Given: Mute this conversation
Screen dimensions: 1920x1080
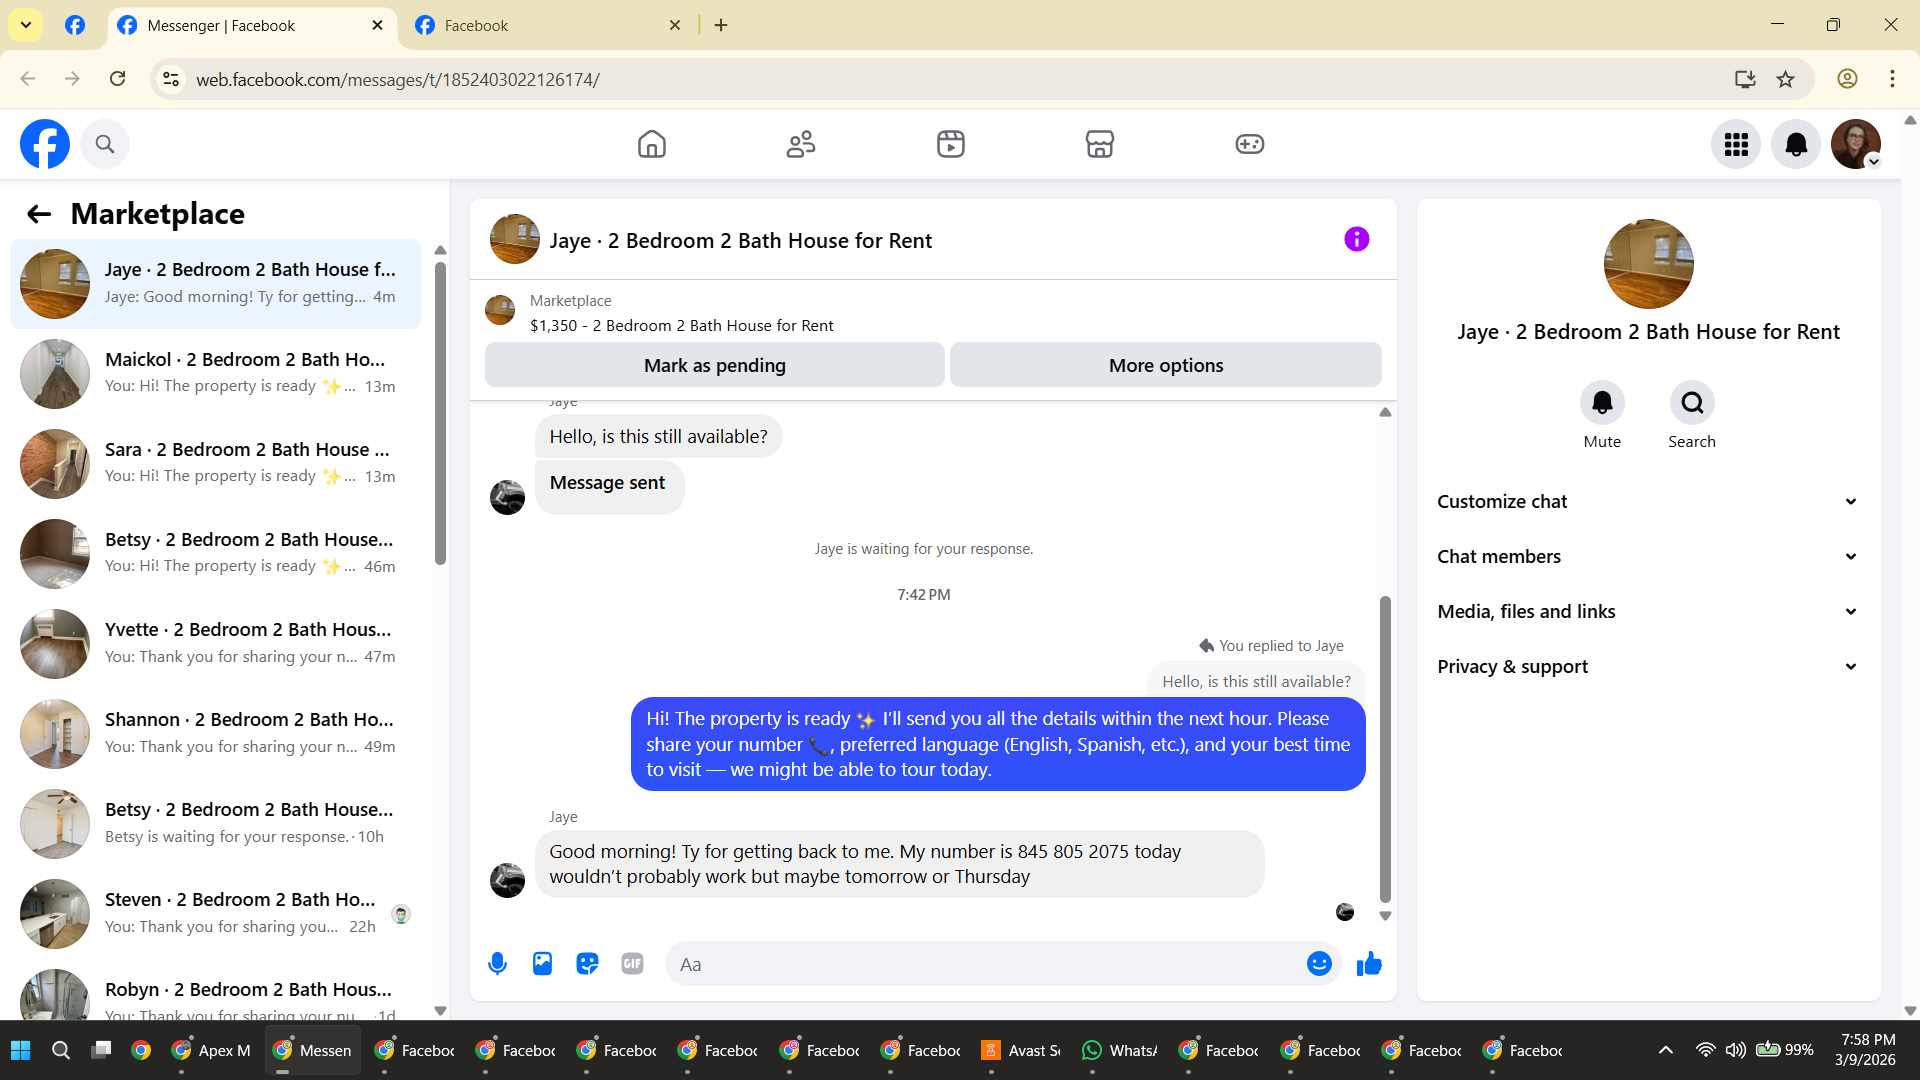Looking at the screenshot, I should [x=1602, y=403].
